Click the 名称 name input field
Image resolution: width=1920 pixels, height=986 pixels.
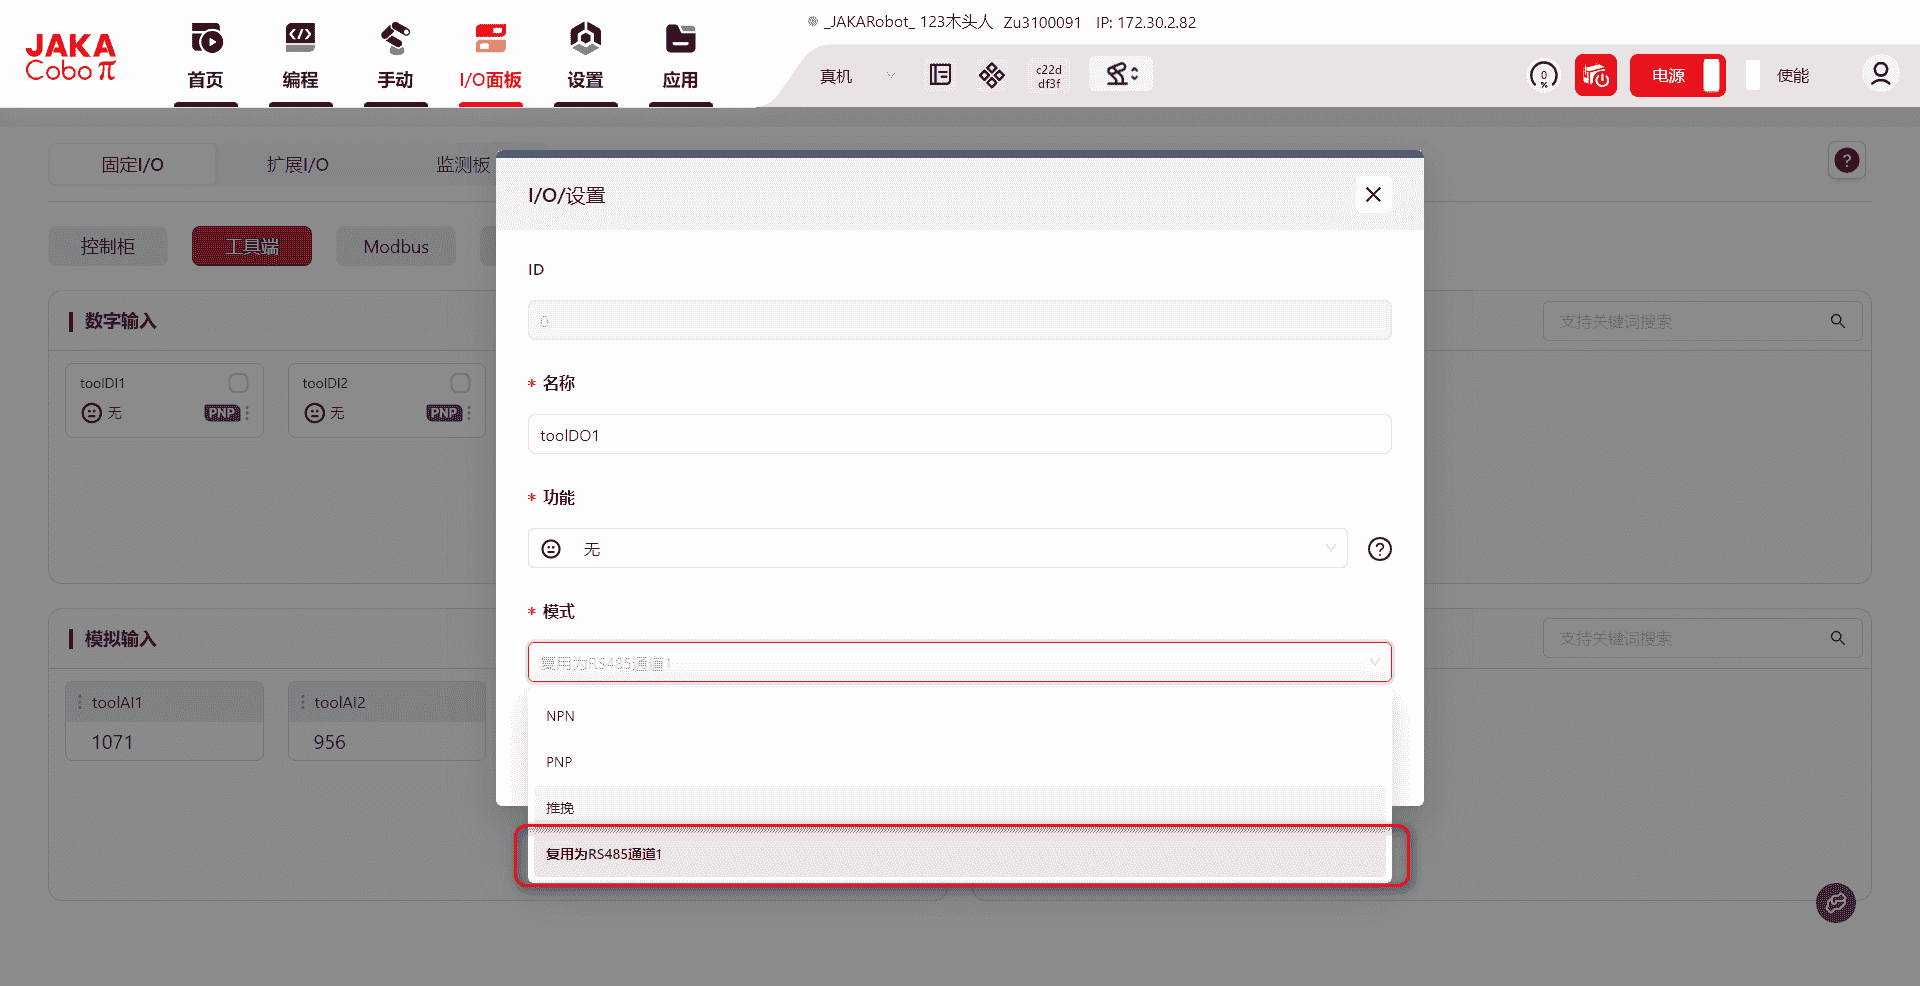point(959,435)
